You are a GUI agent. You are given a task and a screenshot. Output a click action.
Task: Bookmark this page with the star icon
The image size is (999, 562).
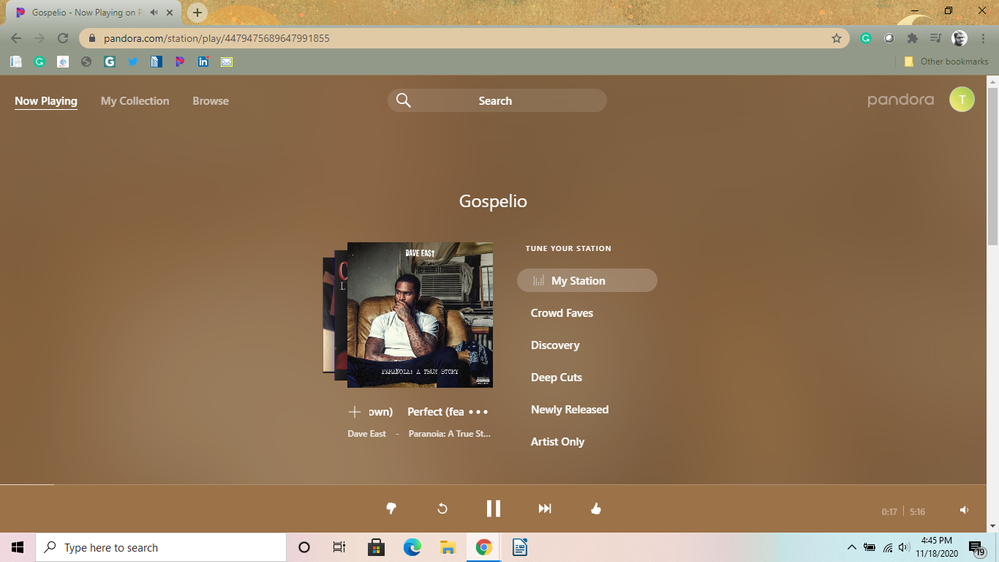tap(837, 38)
